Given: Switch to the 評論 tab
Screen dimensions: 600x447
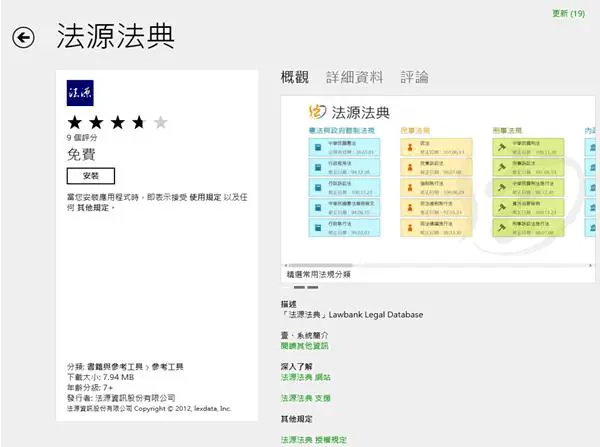Looking at the screenshot, I should click(414, 77).
